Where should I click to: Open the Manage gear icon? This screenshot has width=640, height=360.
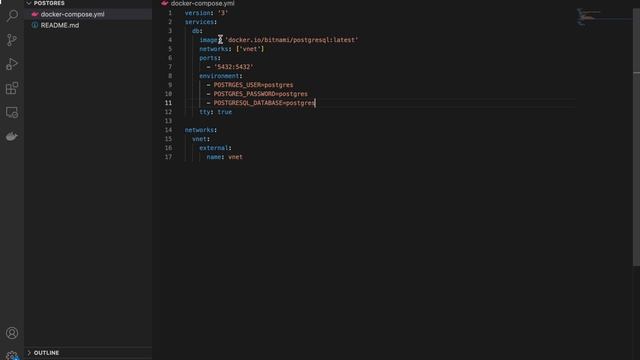coord(12,355)
